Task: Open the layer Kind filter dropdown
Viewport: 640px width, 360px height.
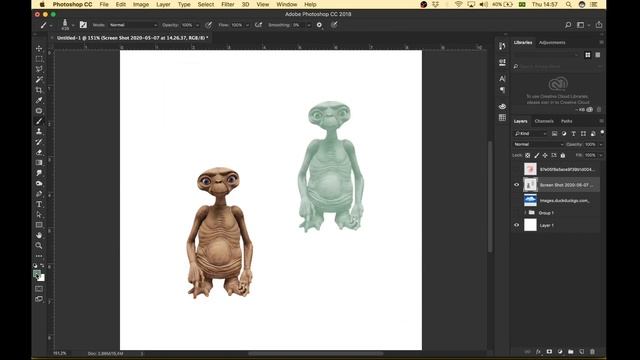Action: pos(530,133)
